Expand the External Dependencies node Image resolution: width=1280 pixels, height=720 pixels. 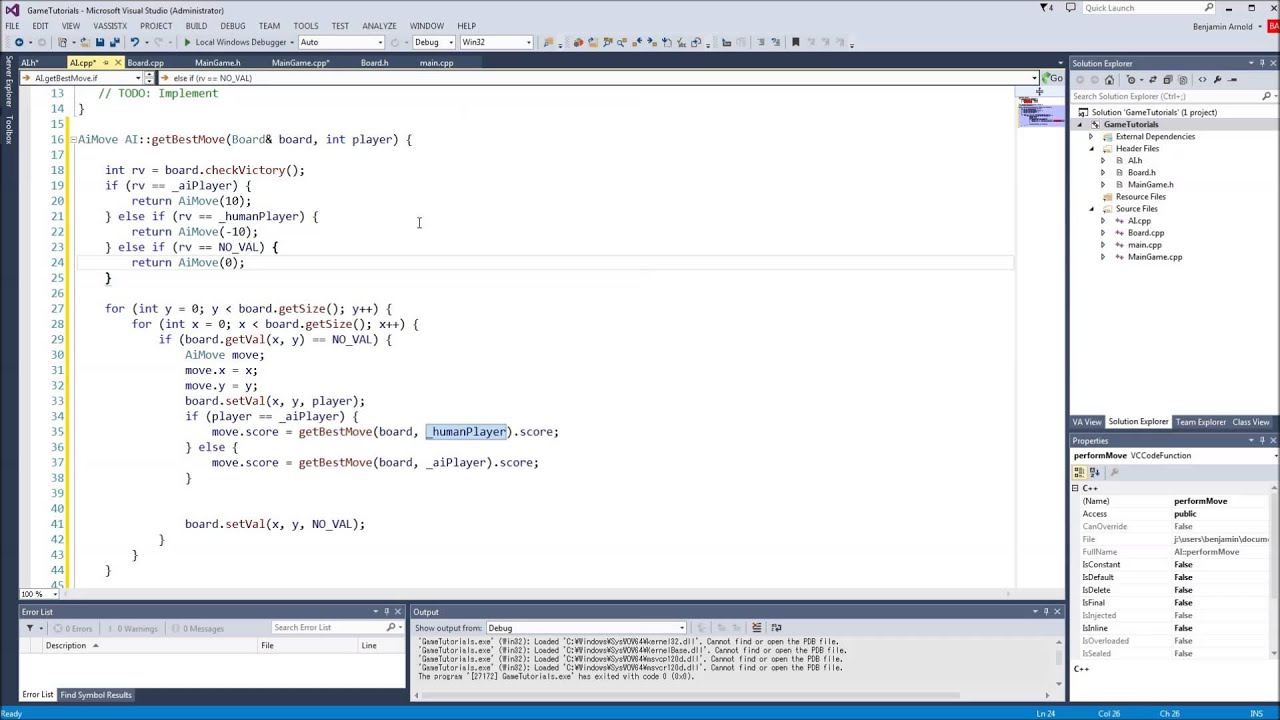(x=1092, y=136)
